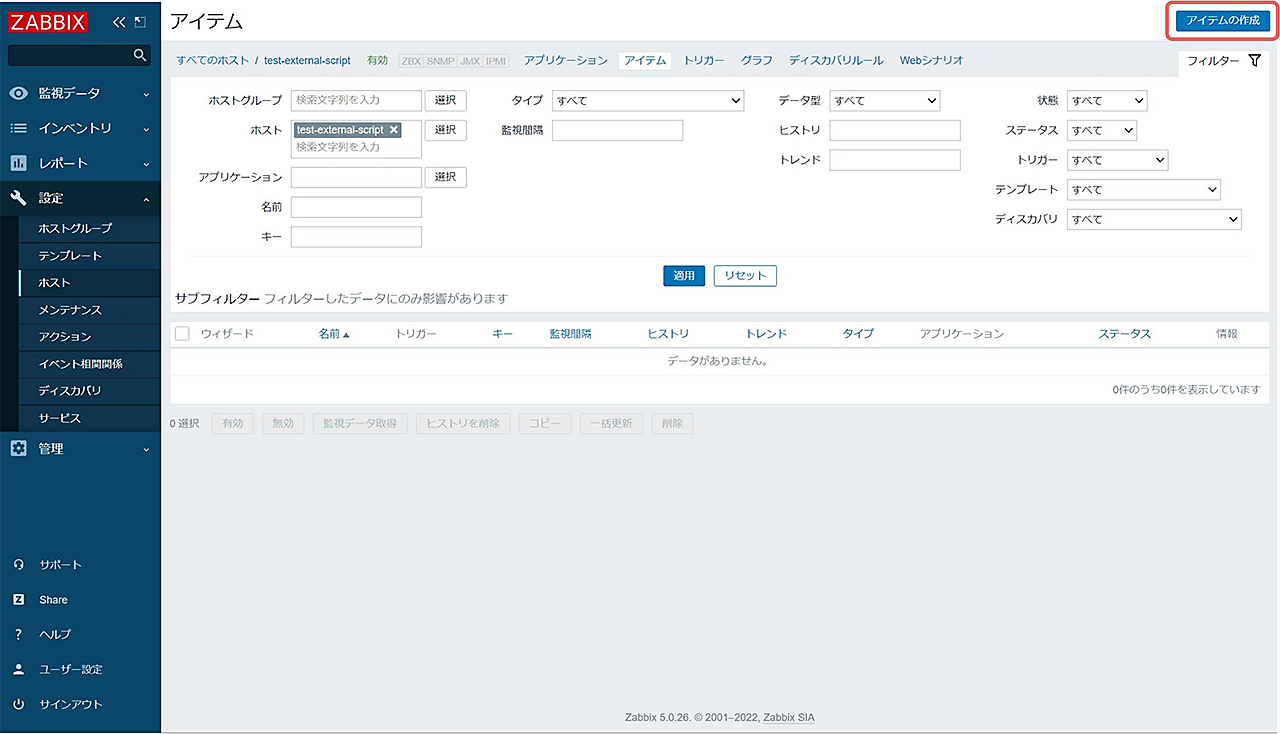Switch to the トリガー tab

pyautogui.click(x=704, y=61)
